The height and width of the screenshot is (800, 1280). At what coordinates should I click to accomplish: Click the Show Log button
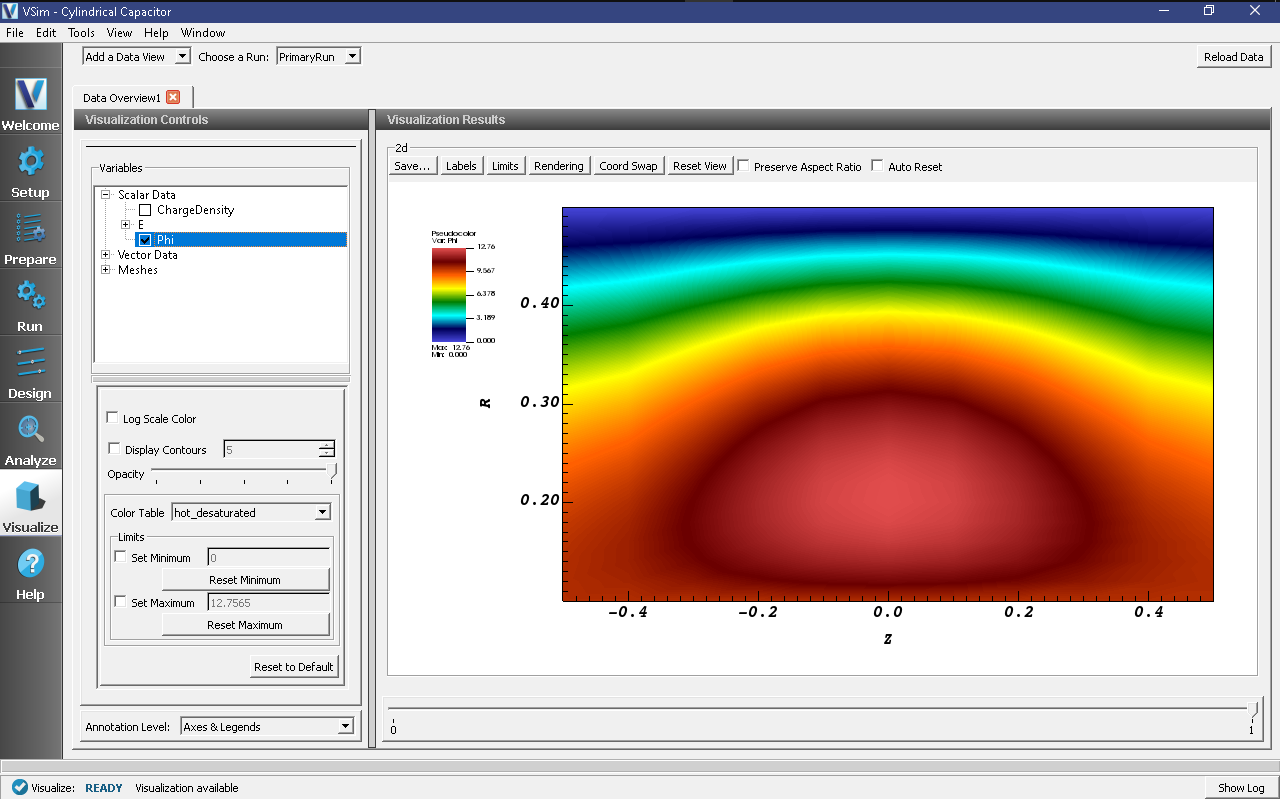pyautogui.click(x=1241, y=788)
